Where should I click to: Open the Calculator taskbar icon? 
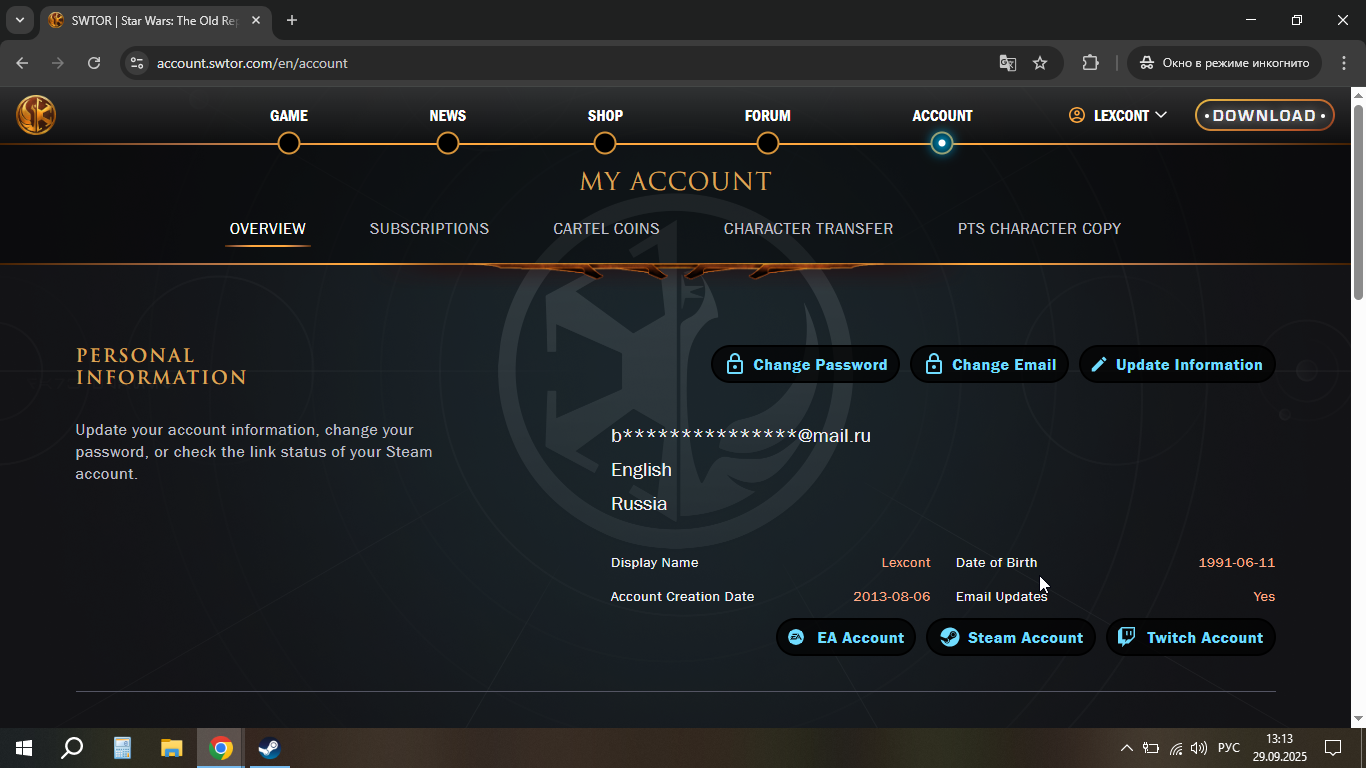[x=122, y=748]
